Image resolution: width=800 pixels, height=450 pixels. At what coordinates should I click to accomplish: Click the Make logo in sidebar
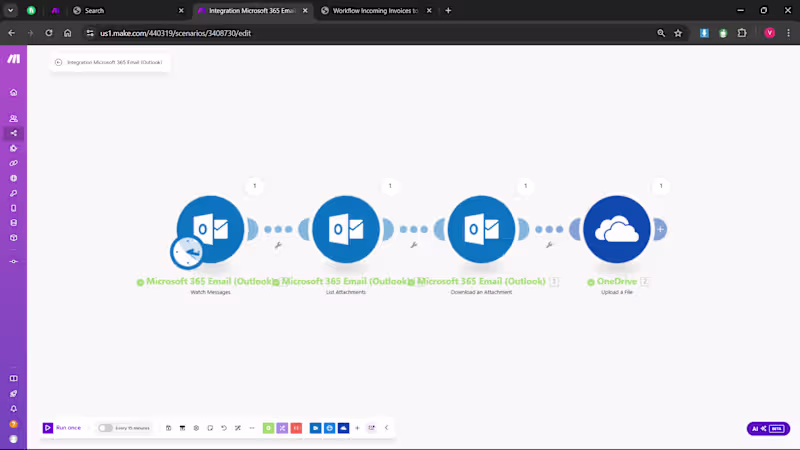(14, 59)
